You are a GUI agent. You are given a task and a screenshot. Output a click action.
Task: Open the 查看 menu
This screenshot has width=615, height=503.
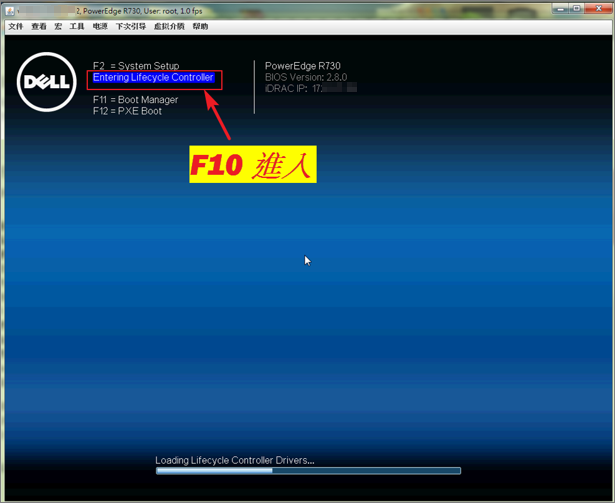[39, 26]
